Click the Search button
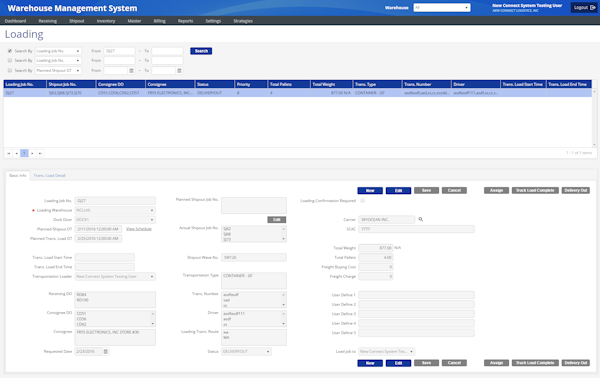 (201, 51)
